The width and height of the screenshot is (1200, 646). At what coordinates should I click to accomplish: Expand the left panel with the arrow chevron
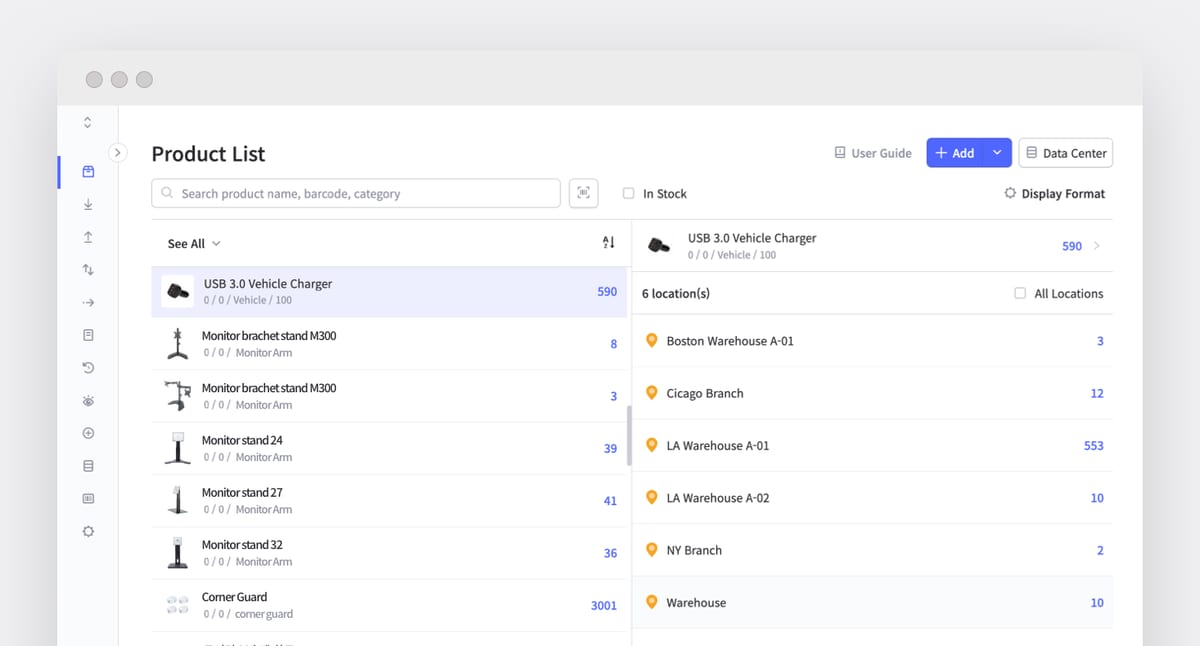coord(118,152)
